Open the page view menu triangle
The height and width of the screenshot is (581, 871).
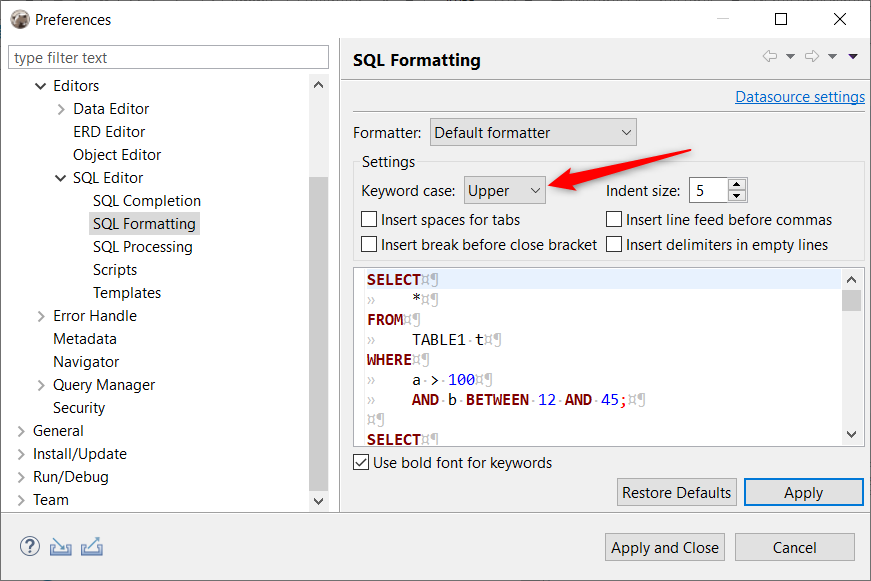tap(853, 56)
